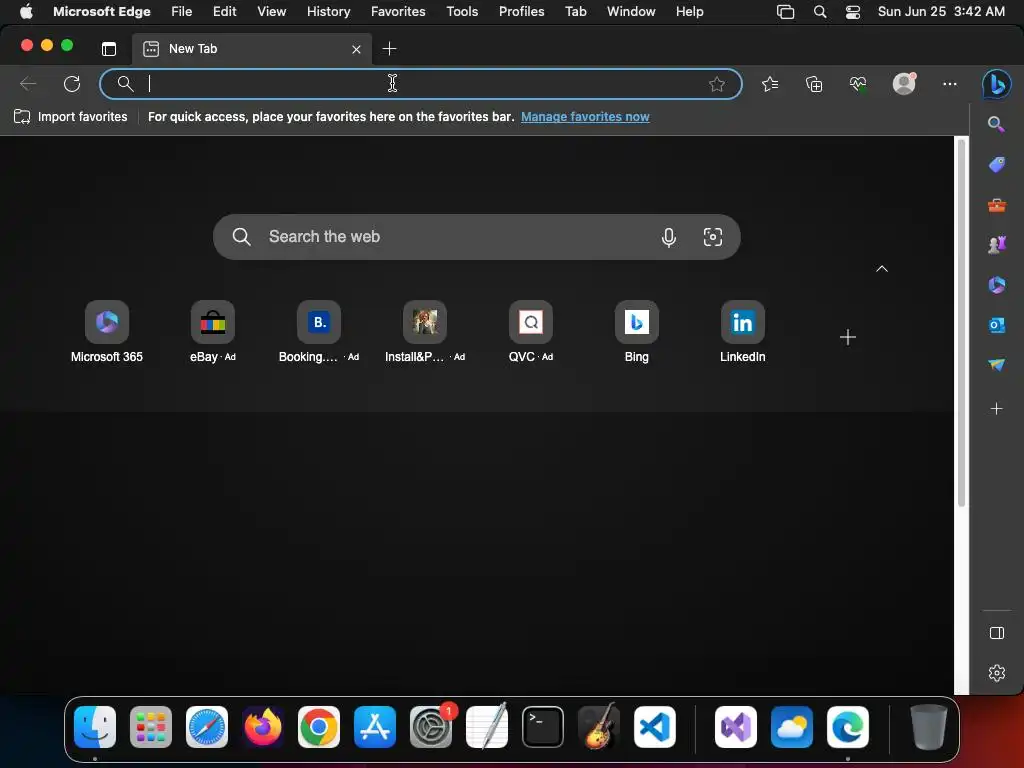The width and height of the screenshot is (1024, 768).
Task: Open the File menu
Action: coord(182,12)
